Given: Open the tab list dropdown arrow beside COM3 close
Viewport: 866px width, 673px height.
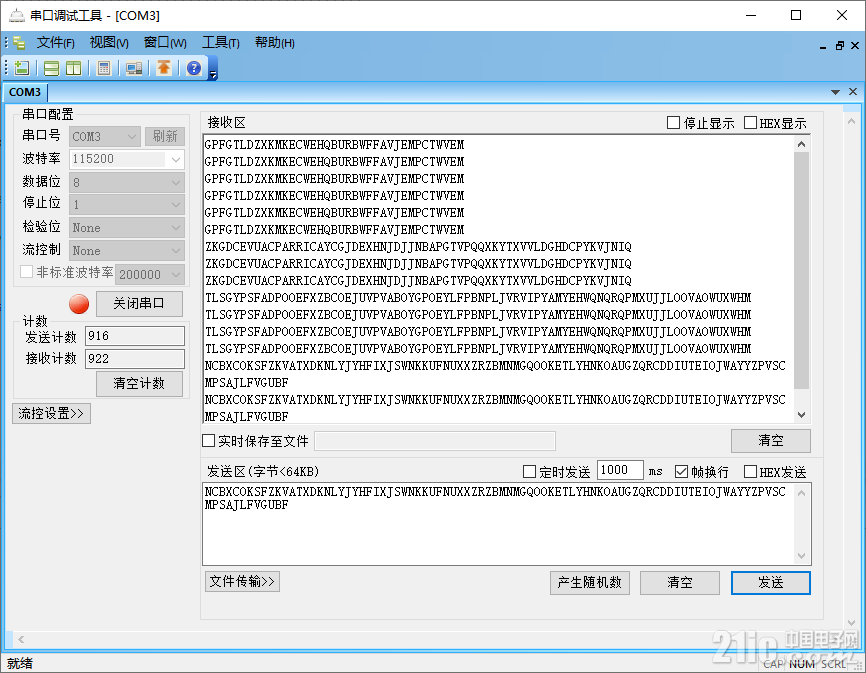Looking at the screenshot, I should click(835, 92).
